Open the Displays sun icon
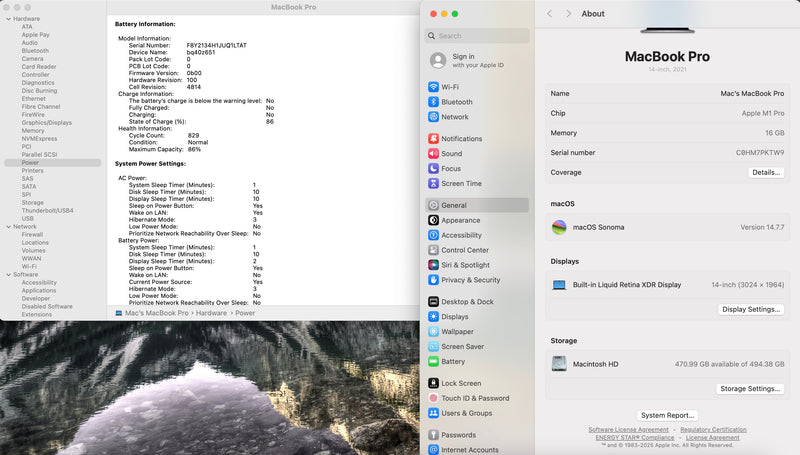The height and width of the screenshot is (455, 800). point(433,316)
